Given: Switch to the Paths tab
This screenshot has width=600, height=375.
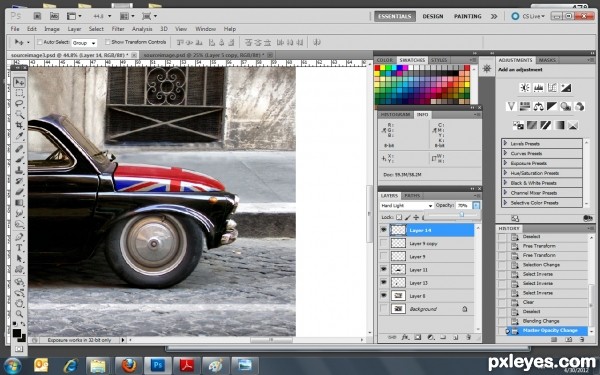Looking at the screenshot, I should point(412,196).
